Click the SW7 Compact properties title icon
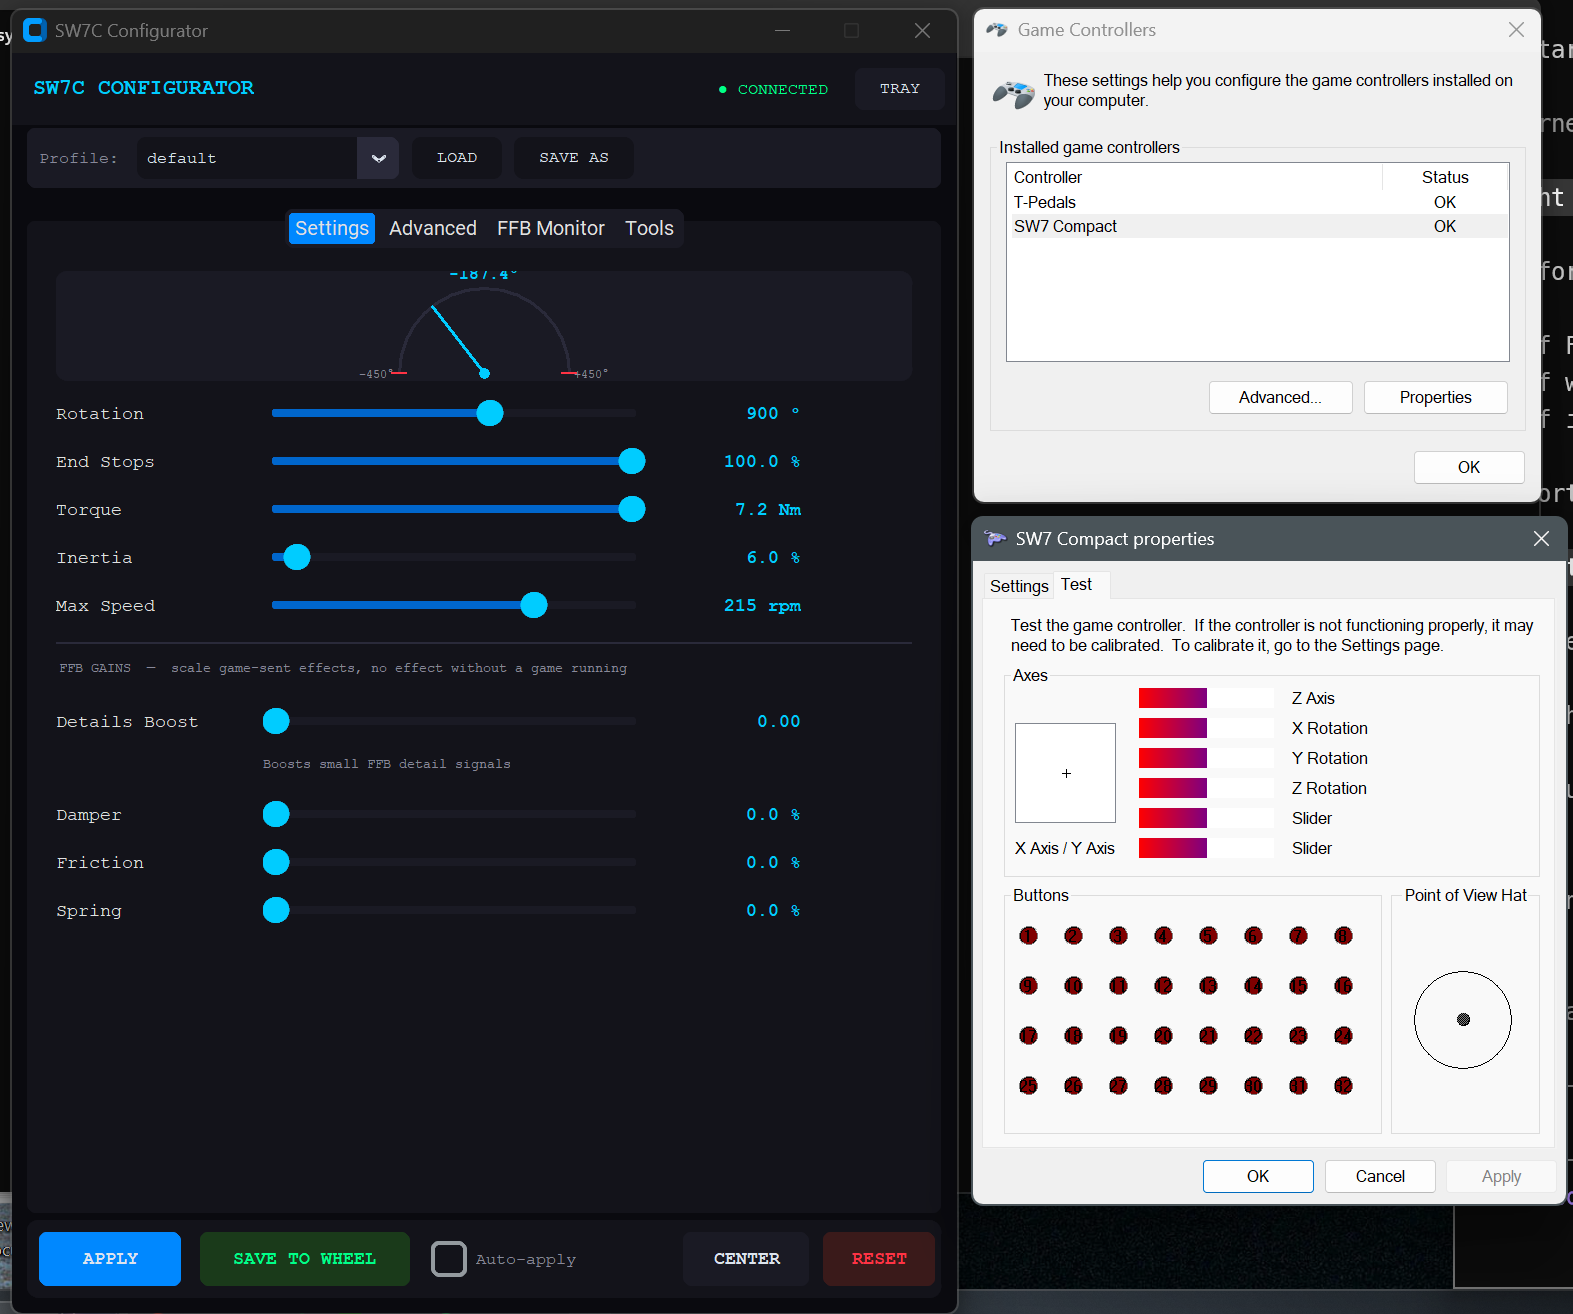The width and height of the screenshot is (1573, 1314). coord(995,539)
